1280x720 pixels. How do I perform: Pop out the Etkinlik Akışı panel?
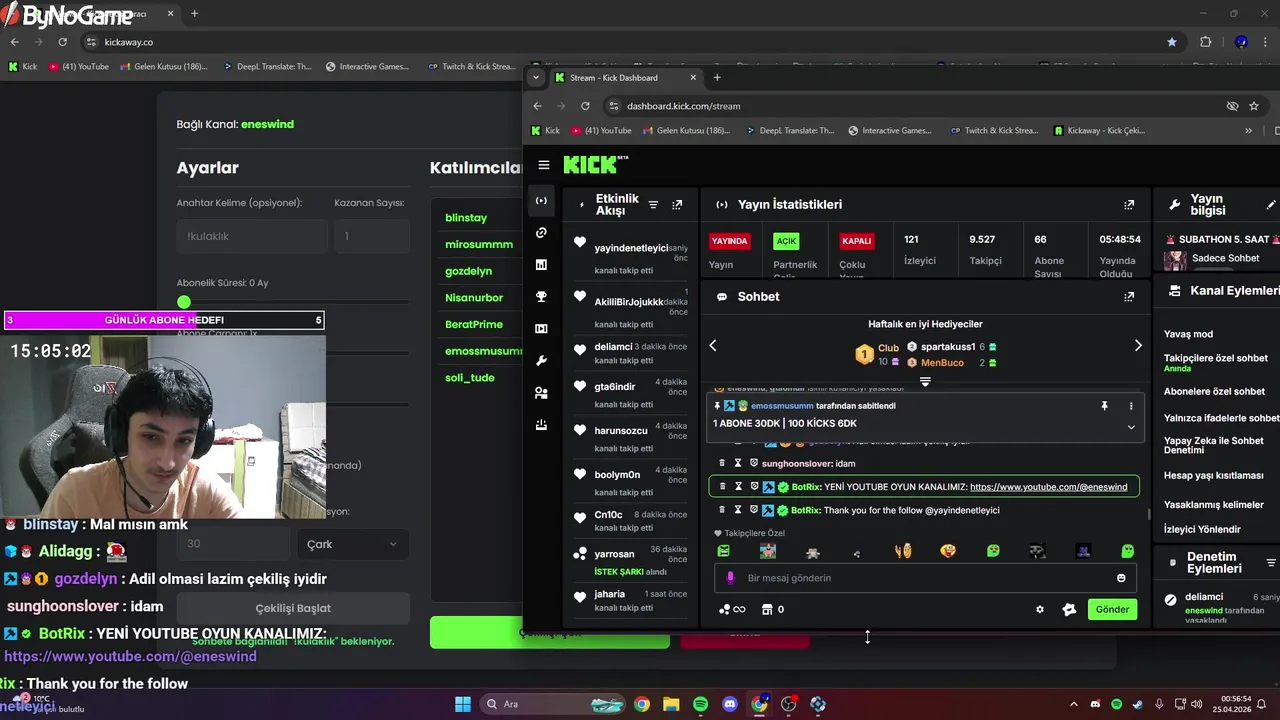click(677, 204)
